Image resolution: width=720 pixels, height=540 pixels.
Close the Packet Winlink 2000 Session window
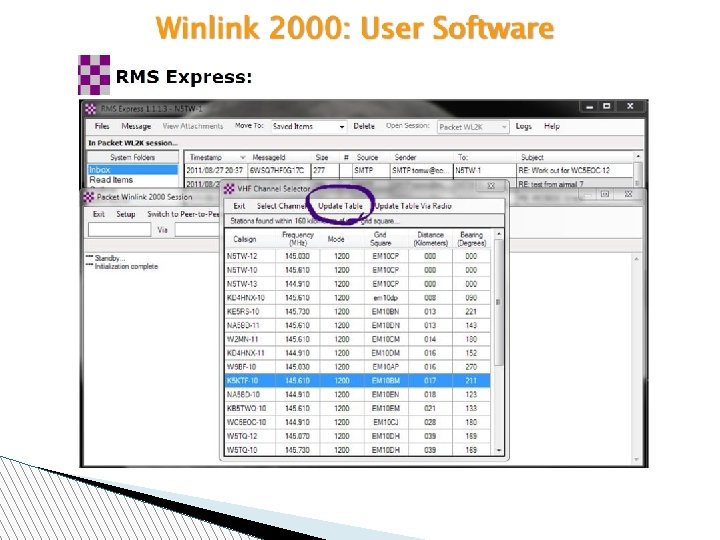pos(628,194)
